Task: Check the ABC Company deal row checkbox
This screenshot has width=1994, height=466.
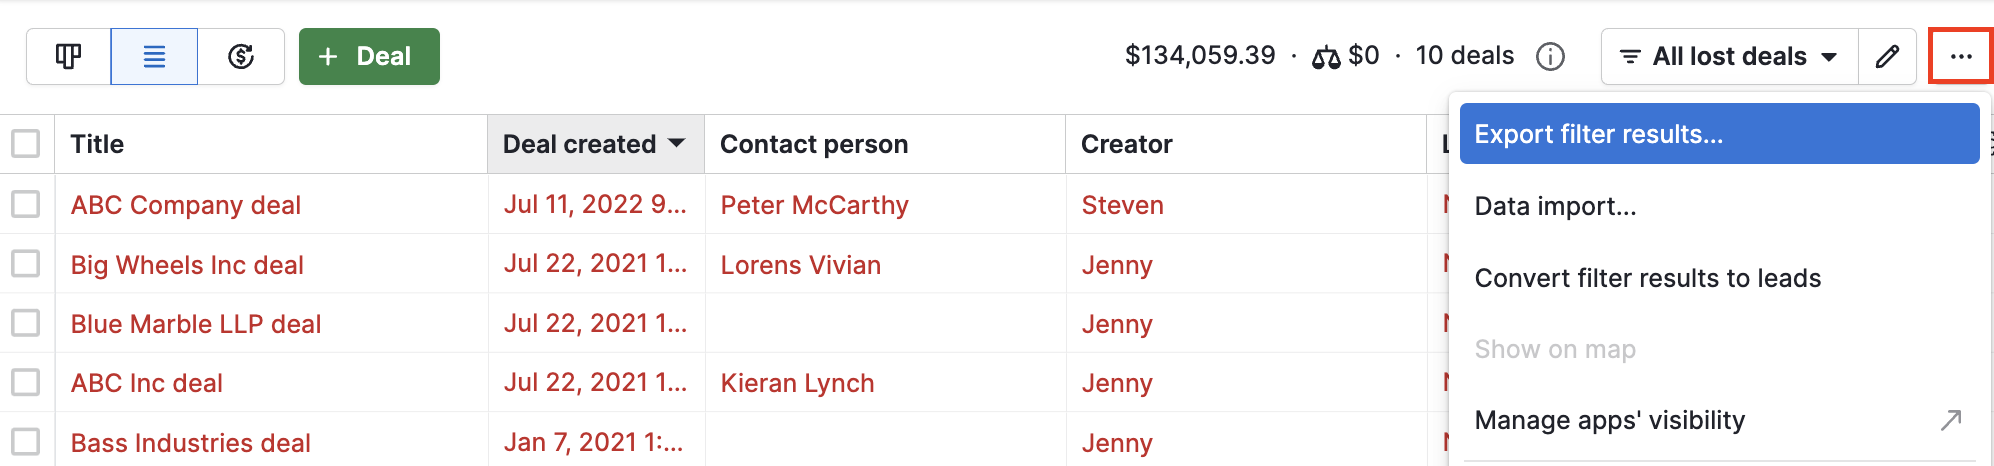Action: coord(26,204)
